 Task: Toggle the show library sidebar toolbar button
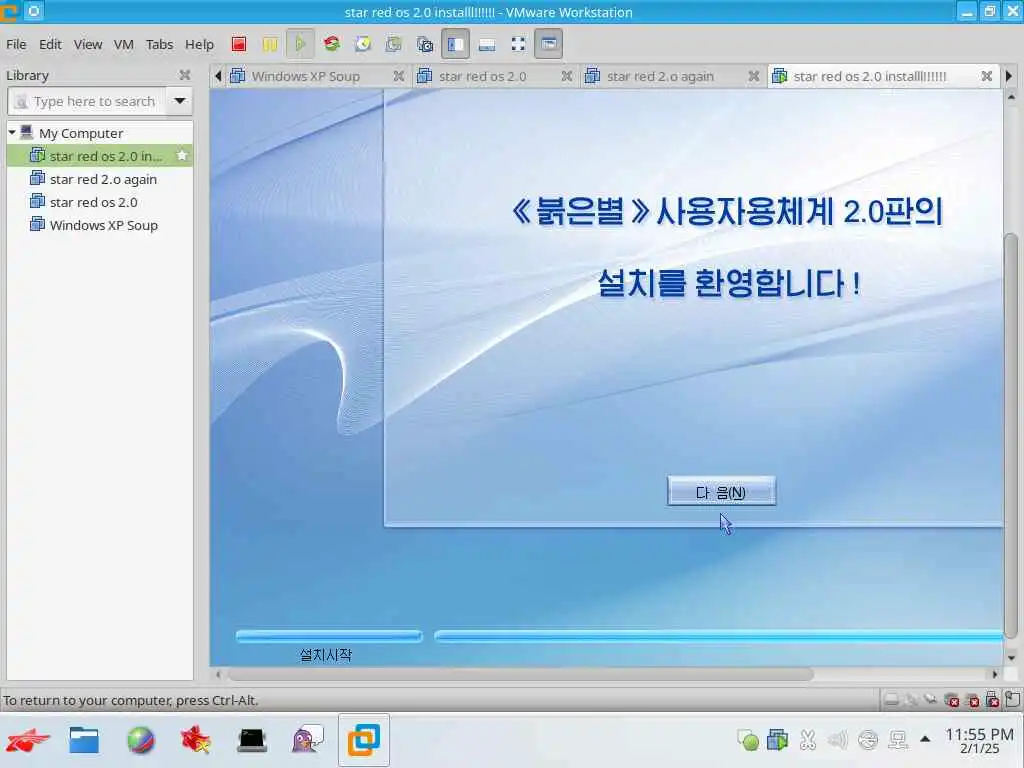coord(455,44)
